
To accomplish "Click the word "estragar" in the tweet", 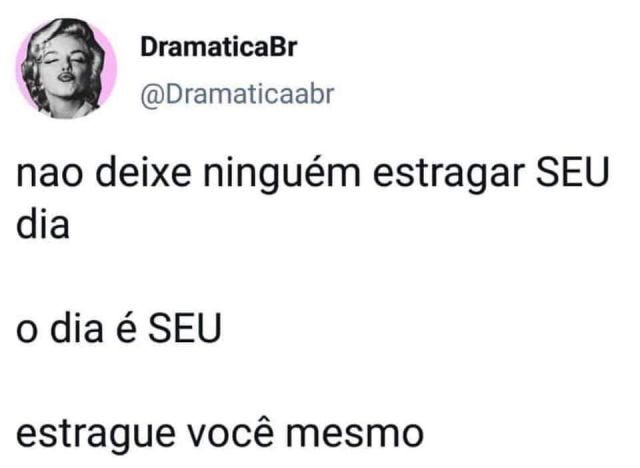I will (x=448, y=173).
